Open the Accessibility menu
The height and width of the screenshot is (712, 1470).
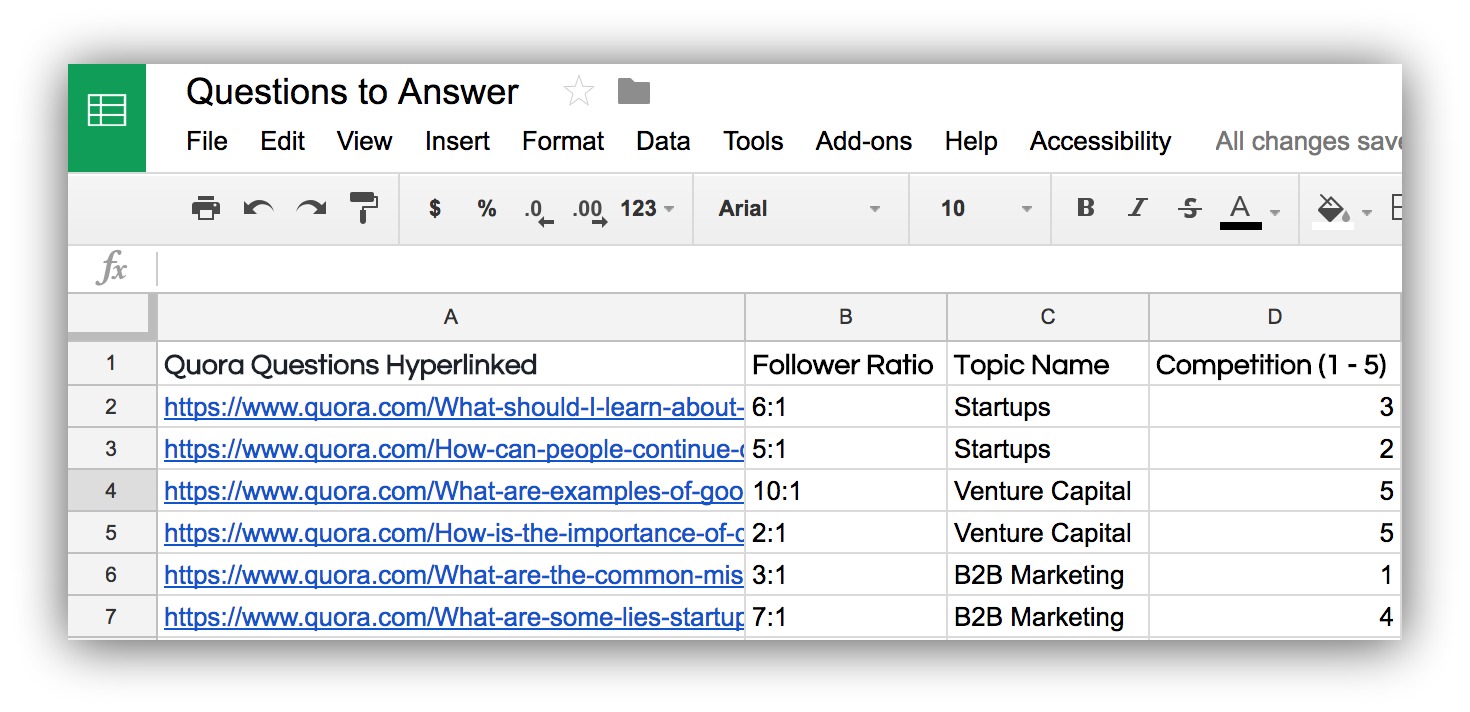[x=1100, y=141]
